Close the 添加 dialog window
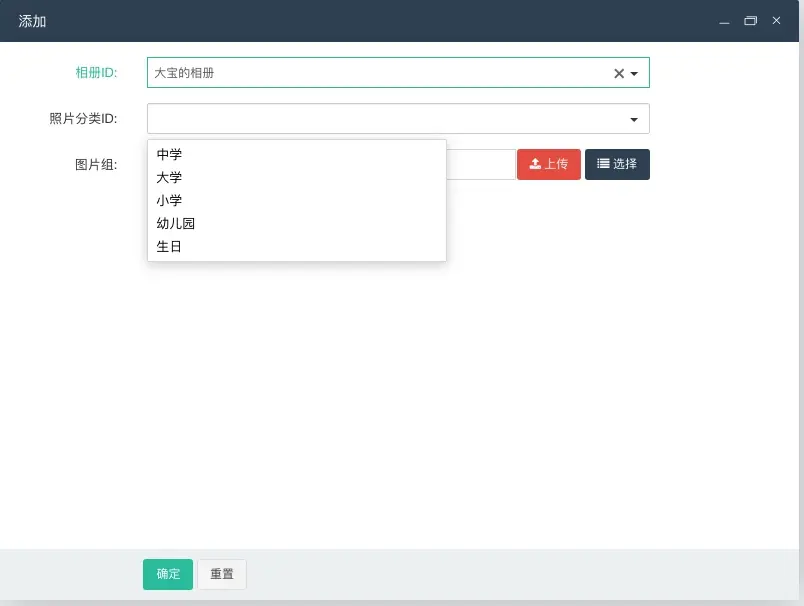Viewport: 804px width, 606px height. pyautogui.click(x=776, y=21)
